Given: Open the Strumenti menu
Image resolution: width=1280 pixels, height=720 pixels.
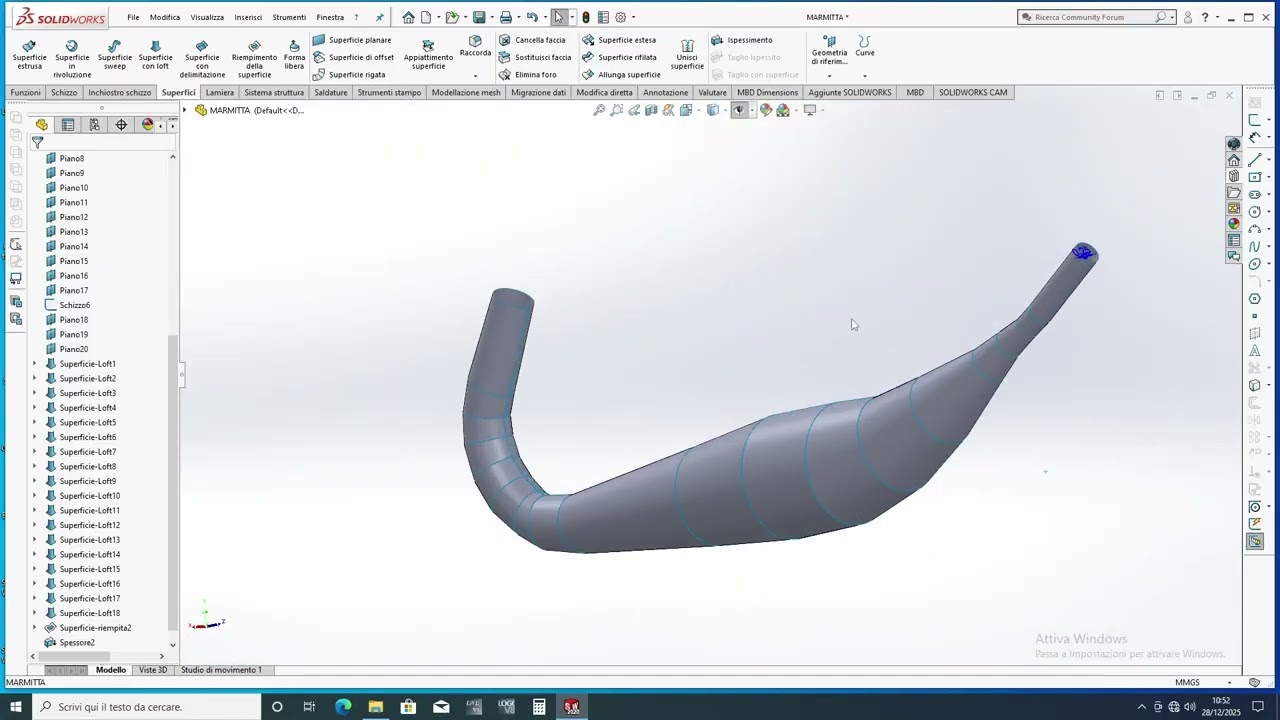Looking at the screenshot, I should 289,17.
